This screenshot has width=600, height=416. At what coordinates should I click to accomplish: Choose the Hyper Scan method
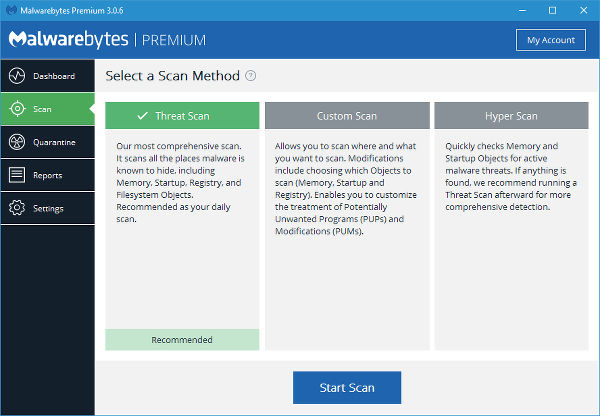511,116
